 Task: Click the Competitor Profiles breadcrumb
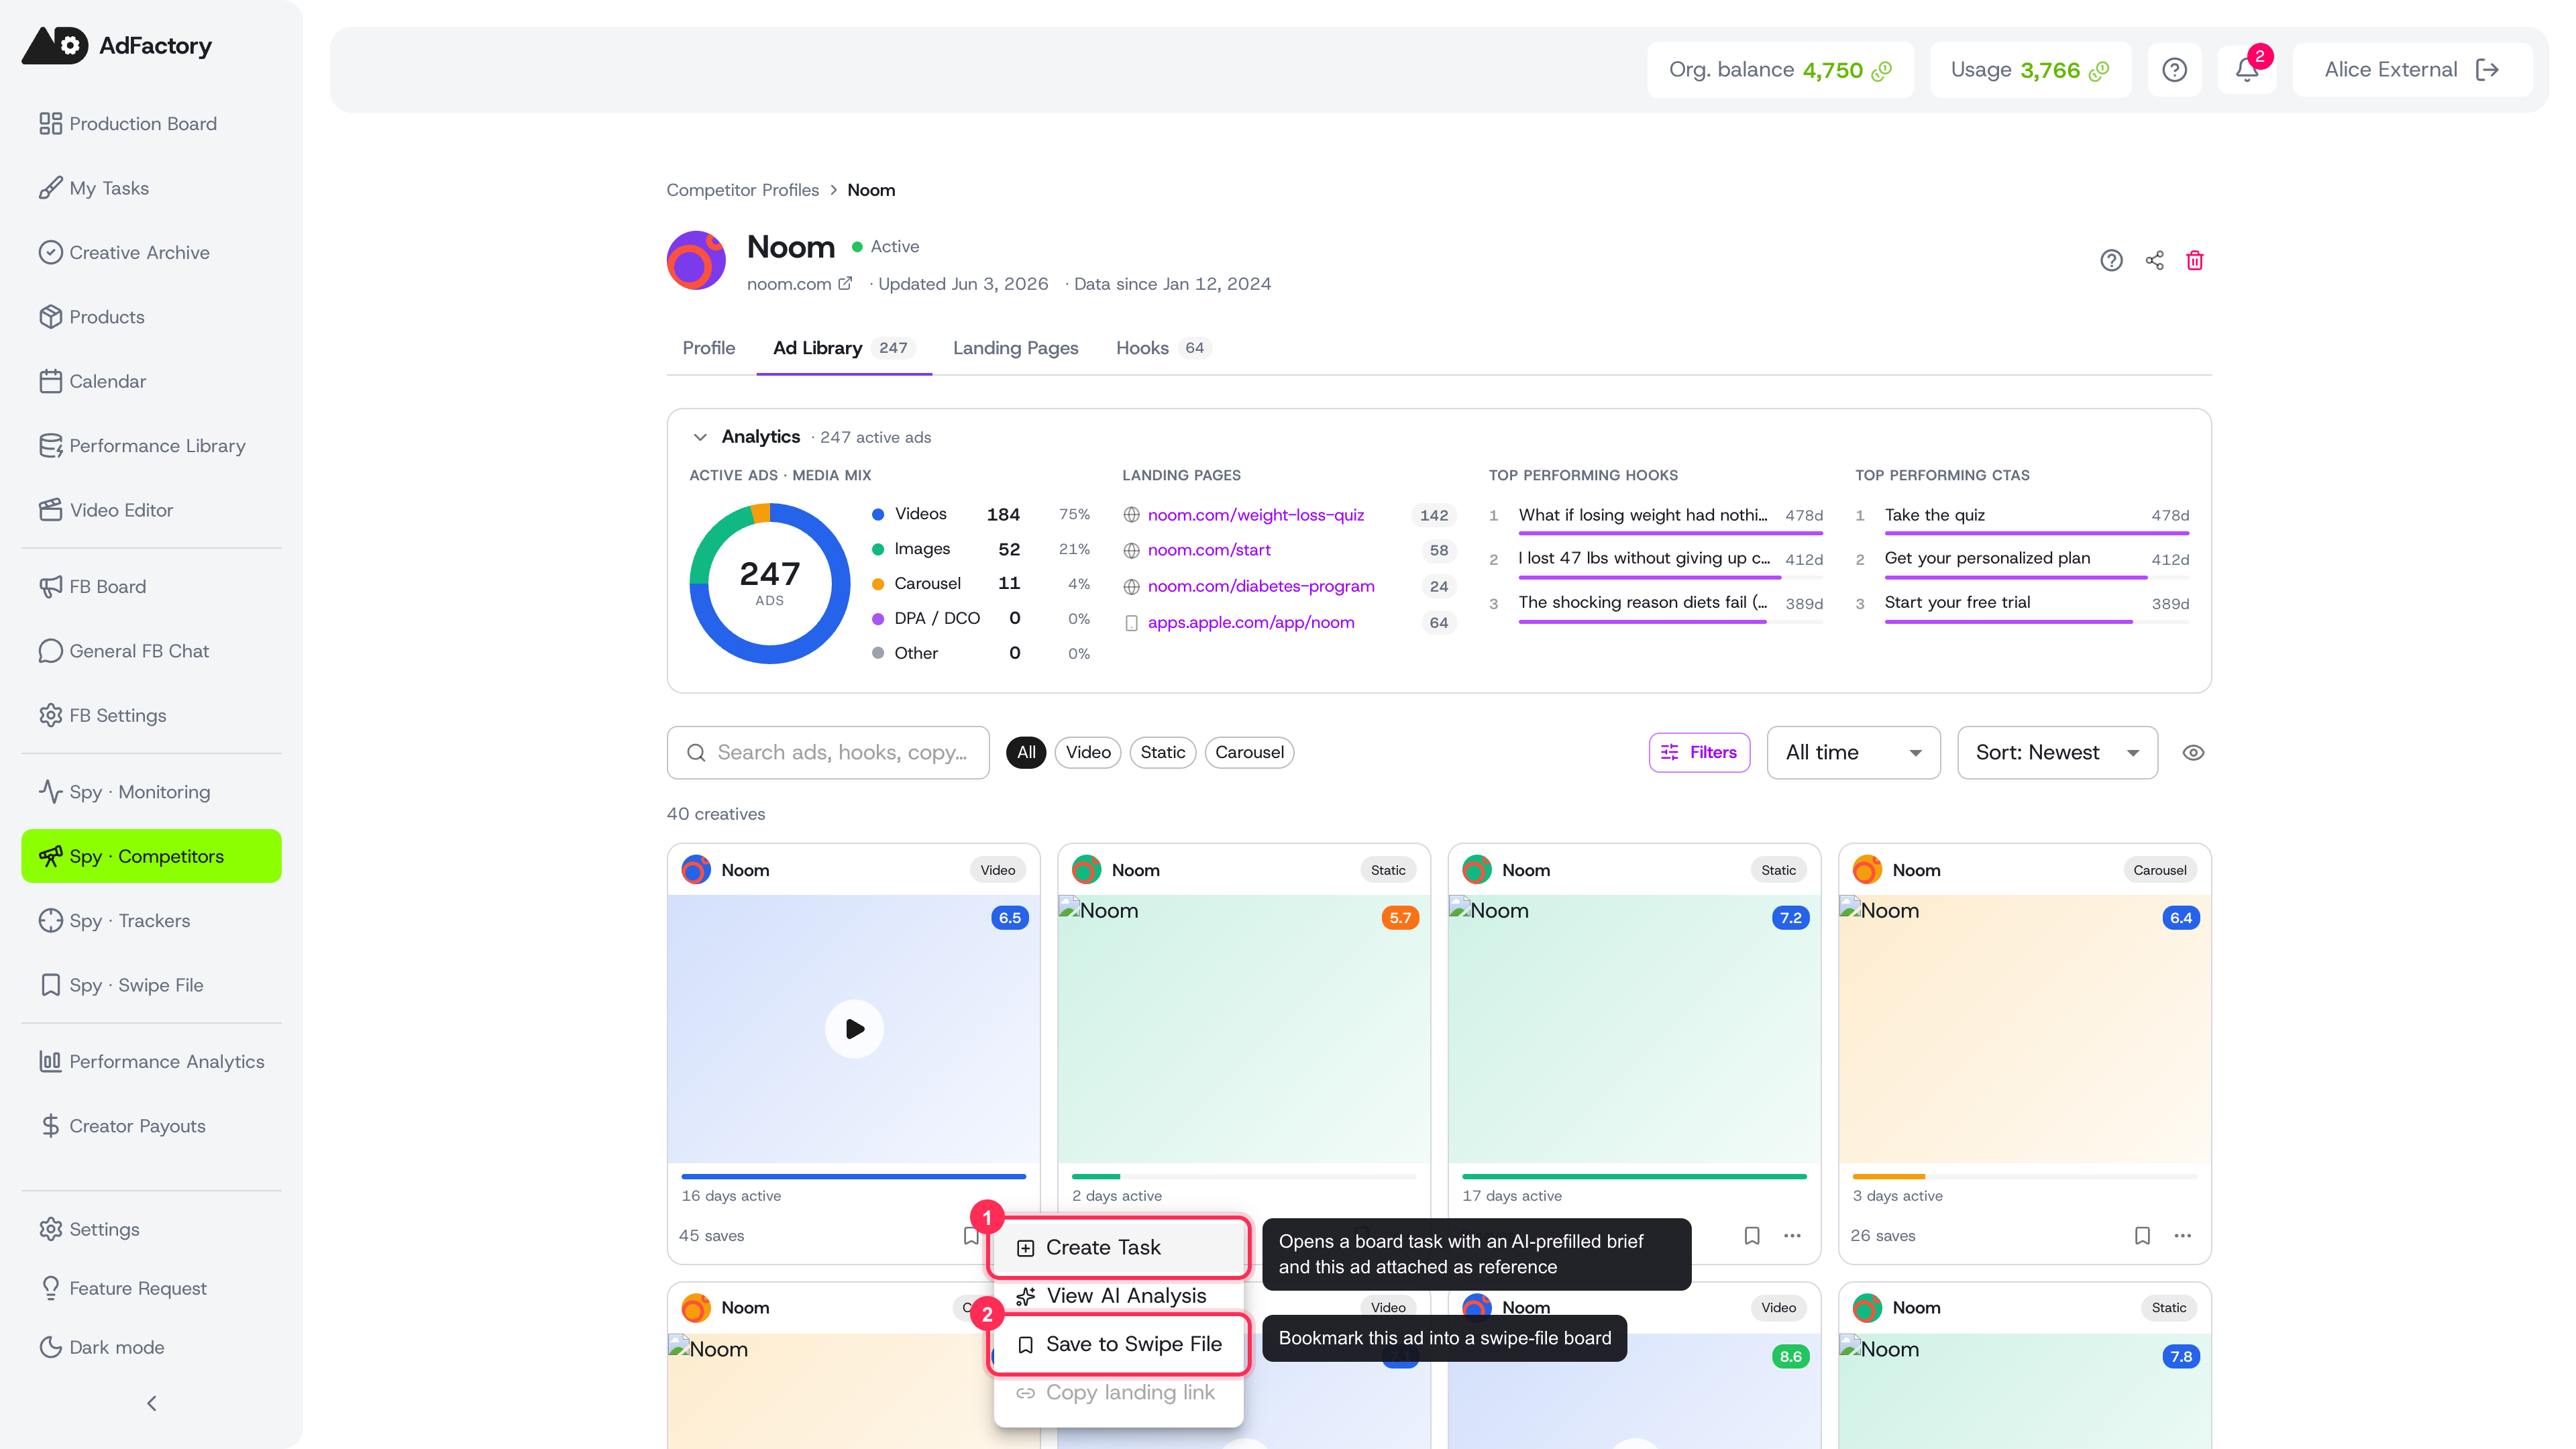pos(742,190)
